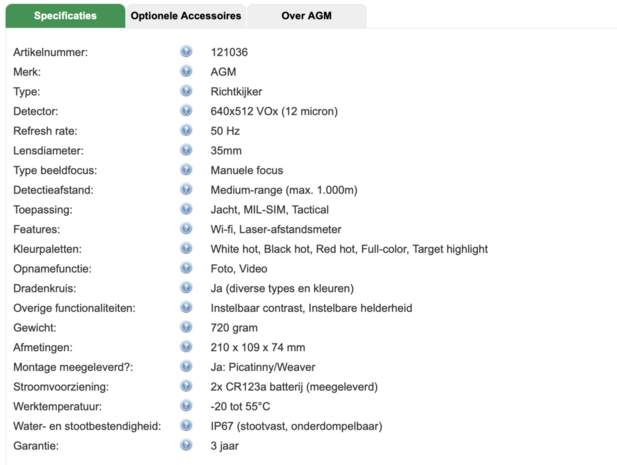Screen dimensions: 617x465
Task: Select the -20 tot 55°C value
Action: pos(240,406)
